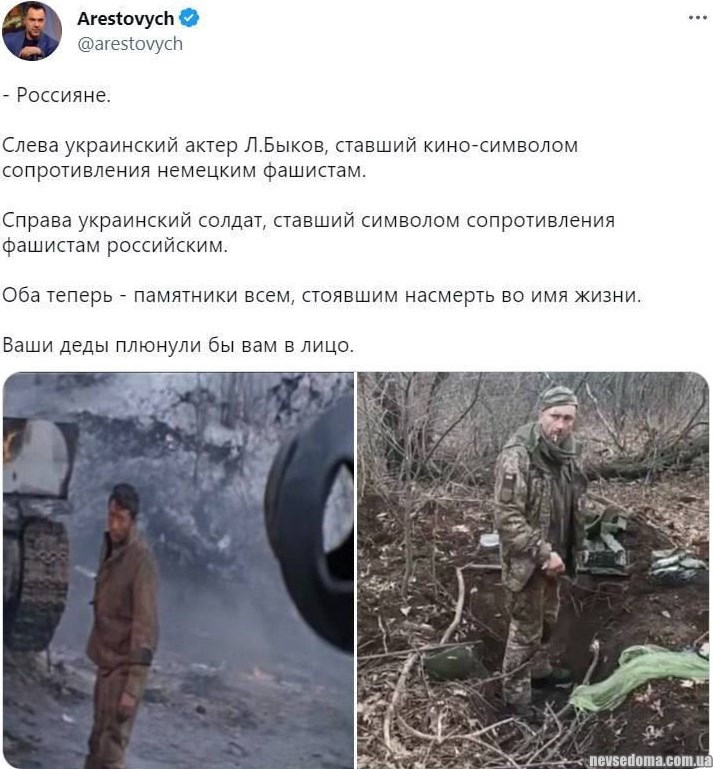This screenshot has height=769, width=714.
Task: Open the @arestovych handle link
Action: pos(130,44)
